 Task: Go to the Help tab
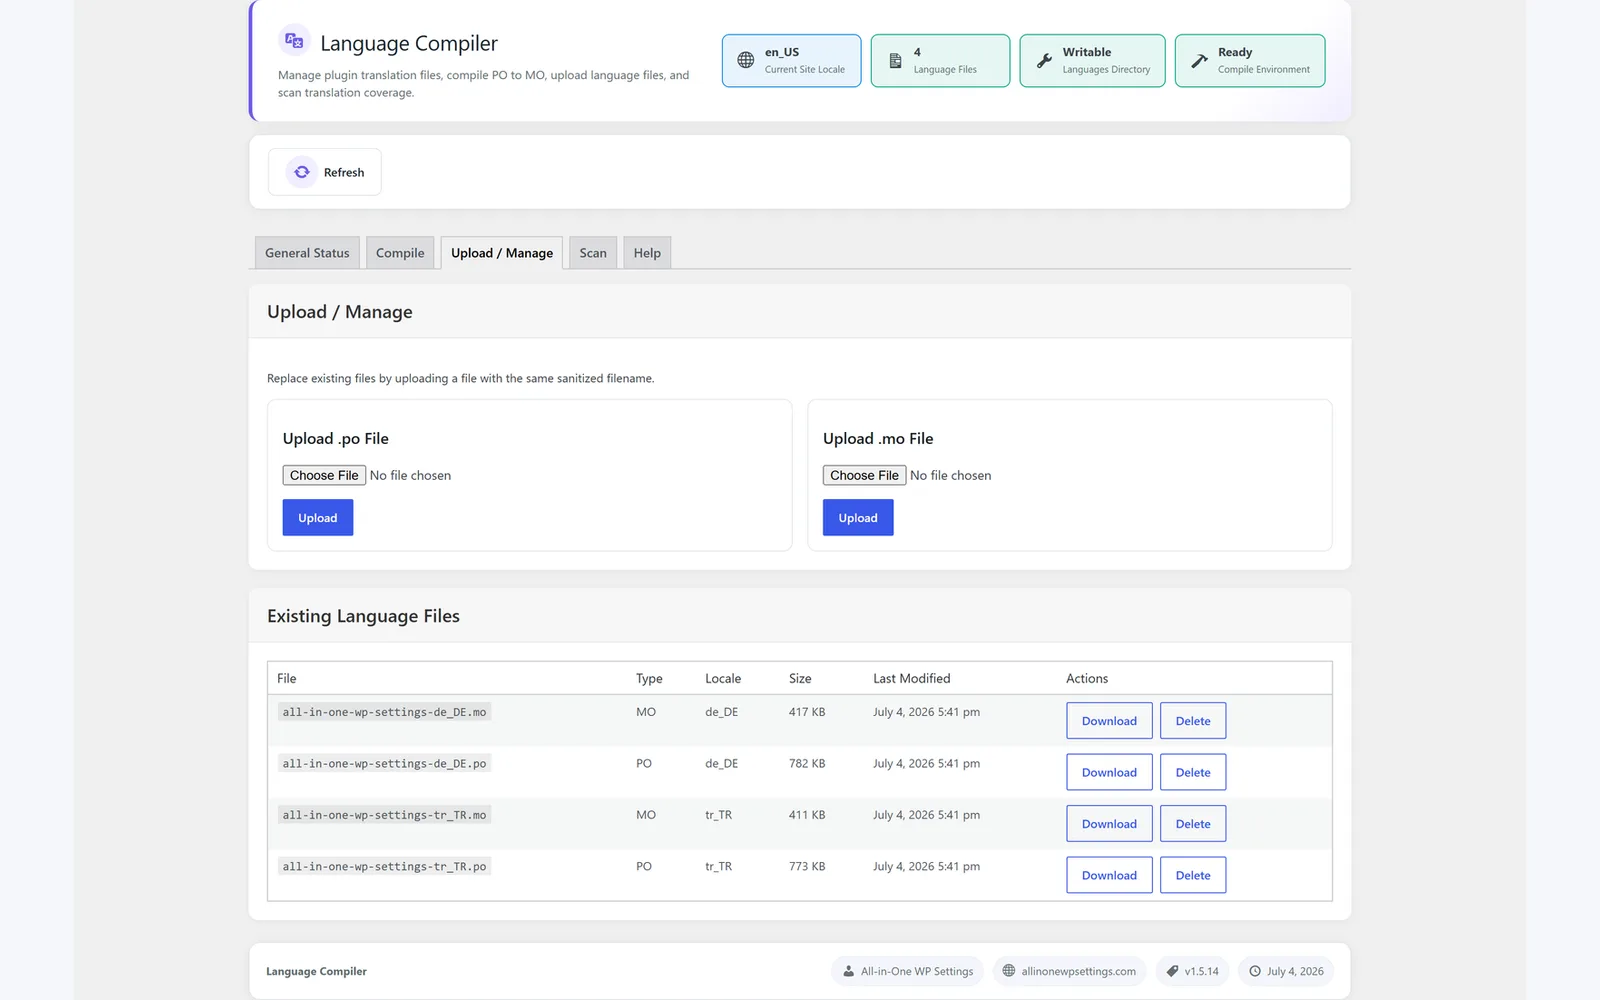(x=647, y=253)
